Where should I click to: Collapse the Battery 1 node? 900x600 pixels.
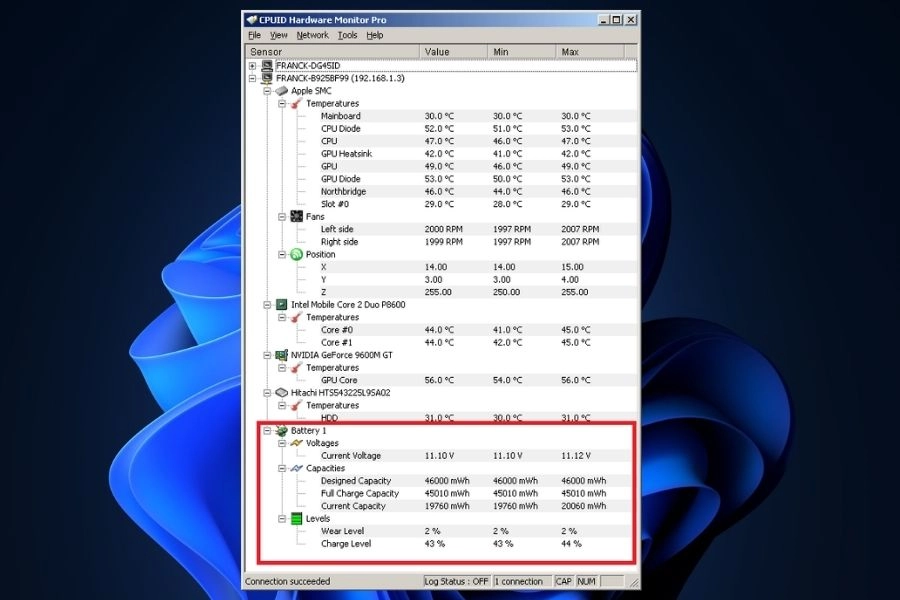coord(267,431)
